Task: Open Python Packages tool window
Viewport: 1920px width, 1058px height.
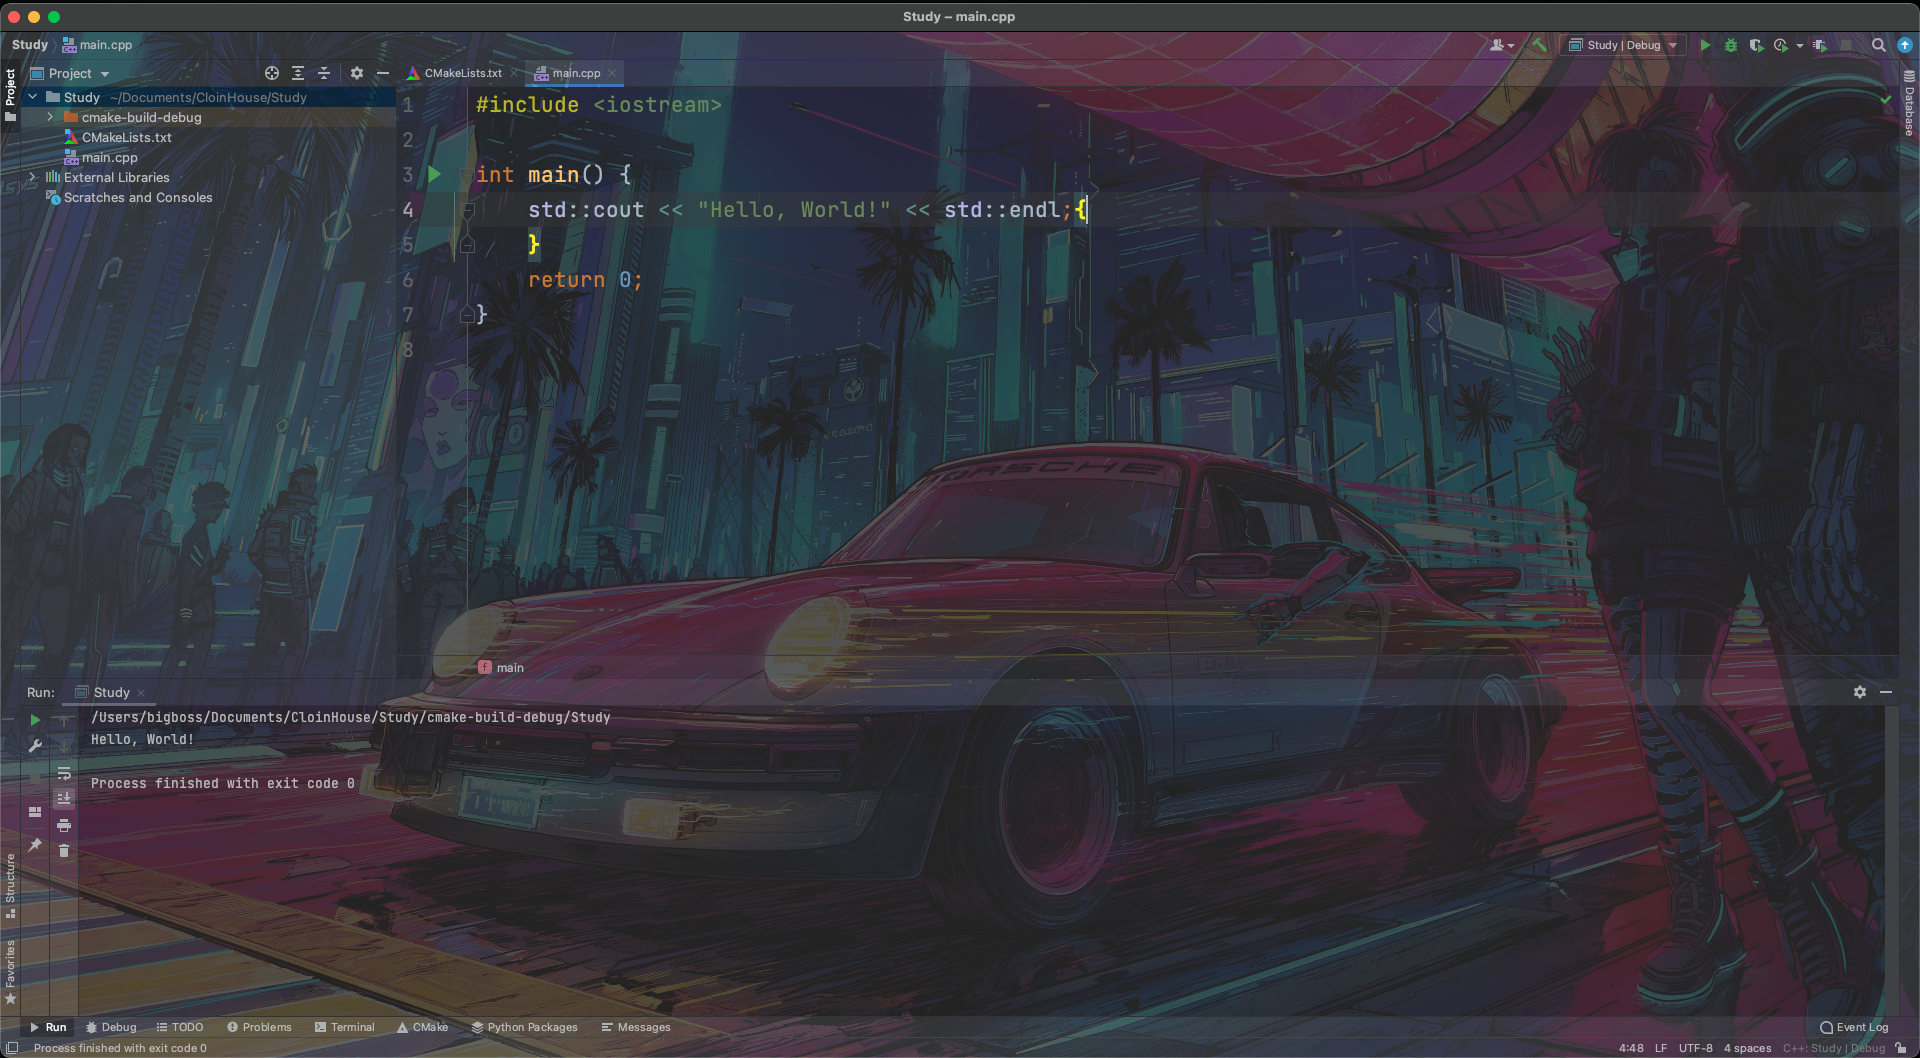Action: [x=525, y=1027]
